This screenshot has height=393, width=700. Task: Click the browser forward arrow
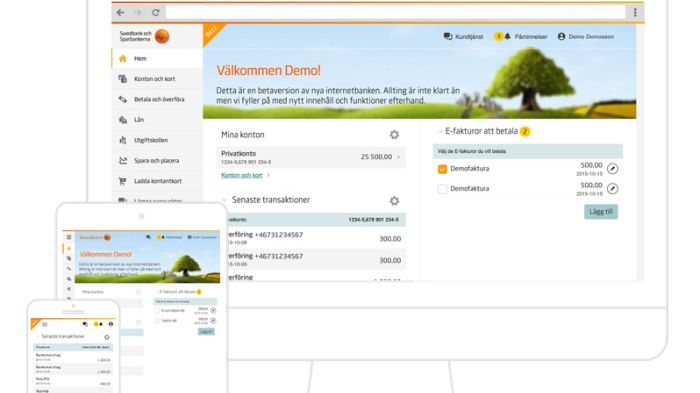138,13
